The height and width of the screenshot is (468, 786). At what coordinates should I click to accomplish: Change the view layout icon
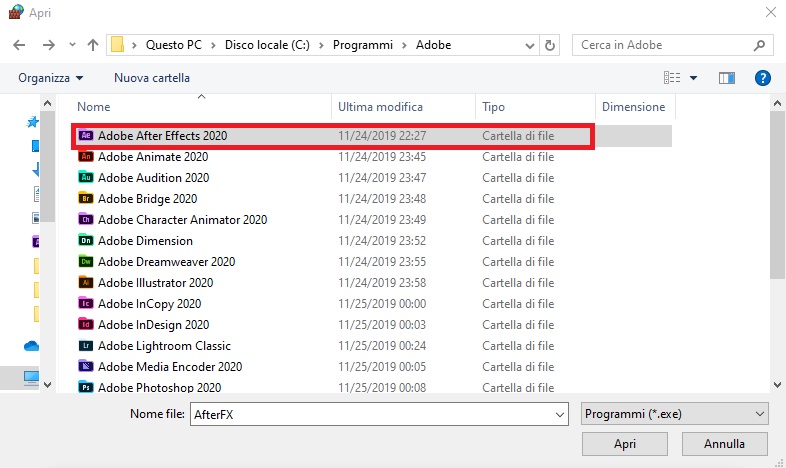pos(672,78)
